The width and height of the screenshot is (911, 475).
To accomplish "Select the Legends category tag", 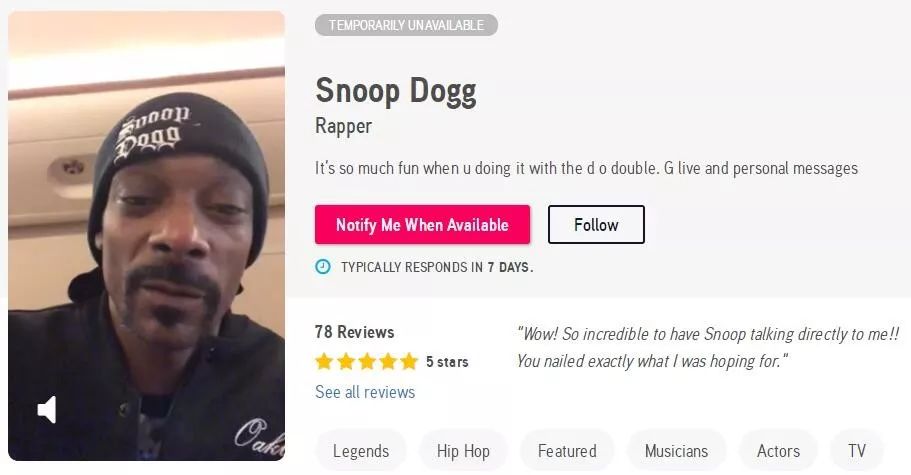I will click(x=361, y=451).
